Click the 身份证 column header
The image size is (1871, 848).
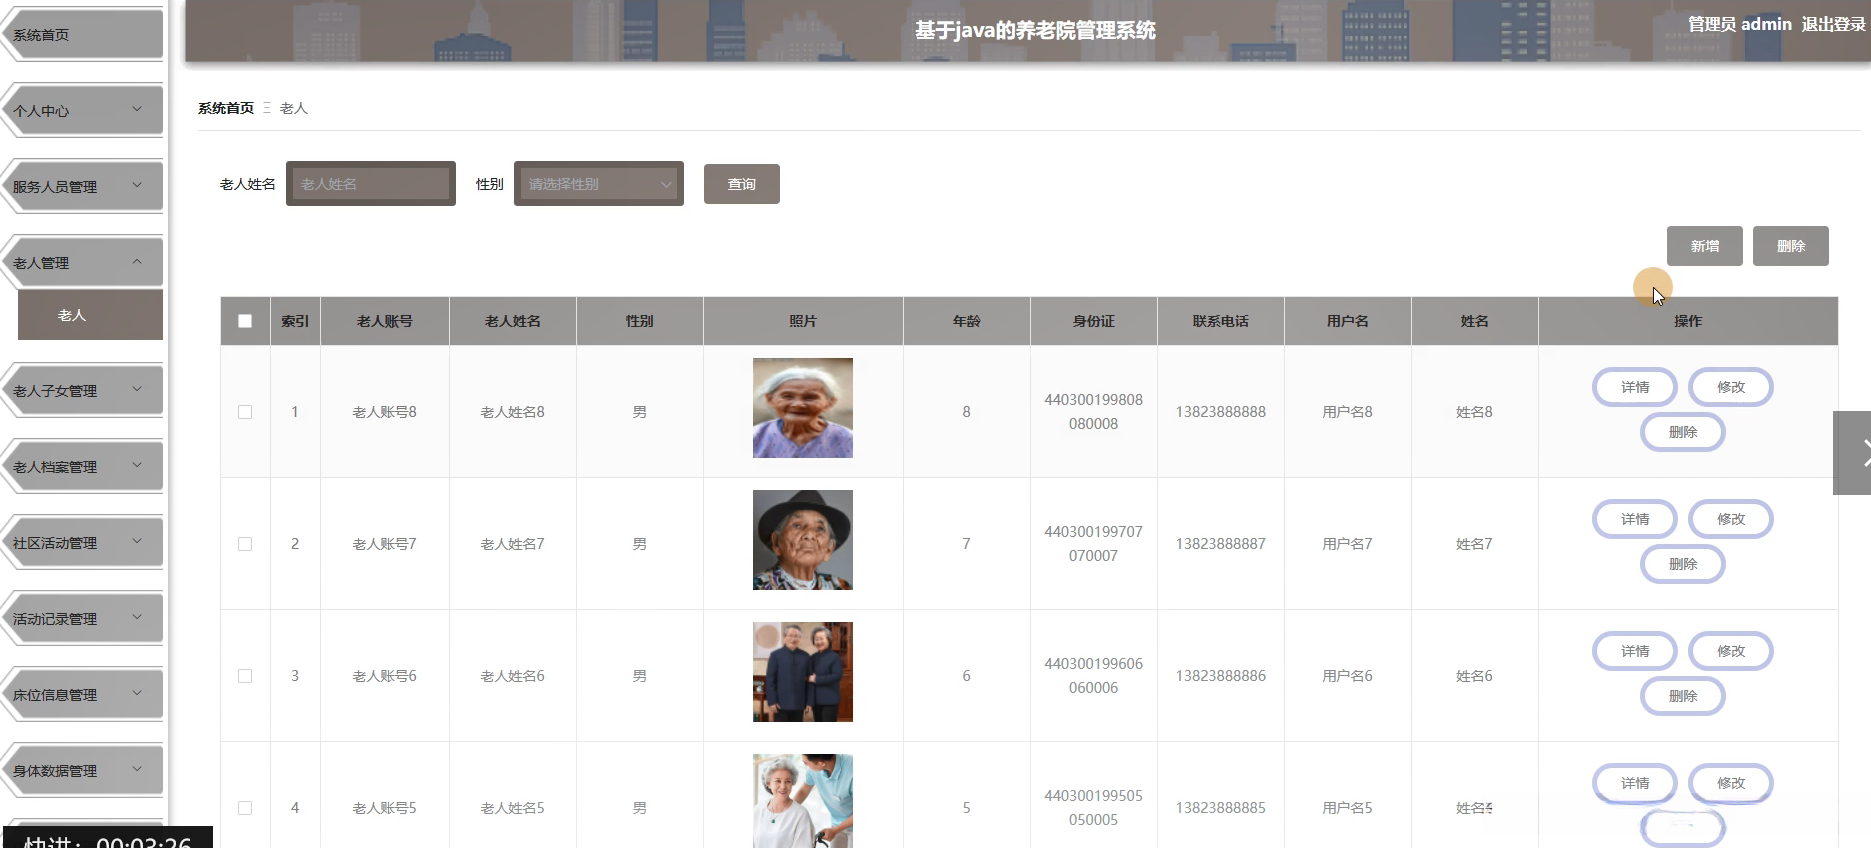pyautogui.click(x=1094, y=321)
